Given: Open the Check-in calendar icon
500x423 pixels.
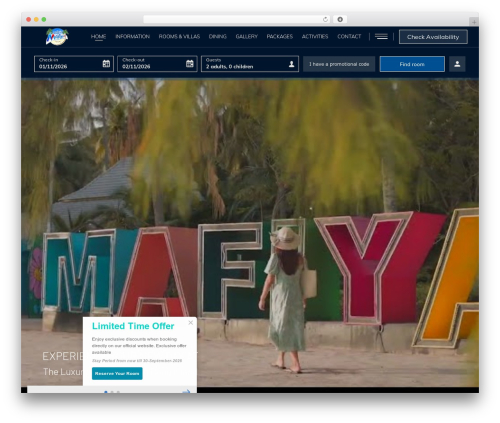Looking at the screenshot, I should pos(106,63).
